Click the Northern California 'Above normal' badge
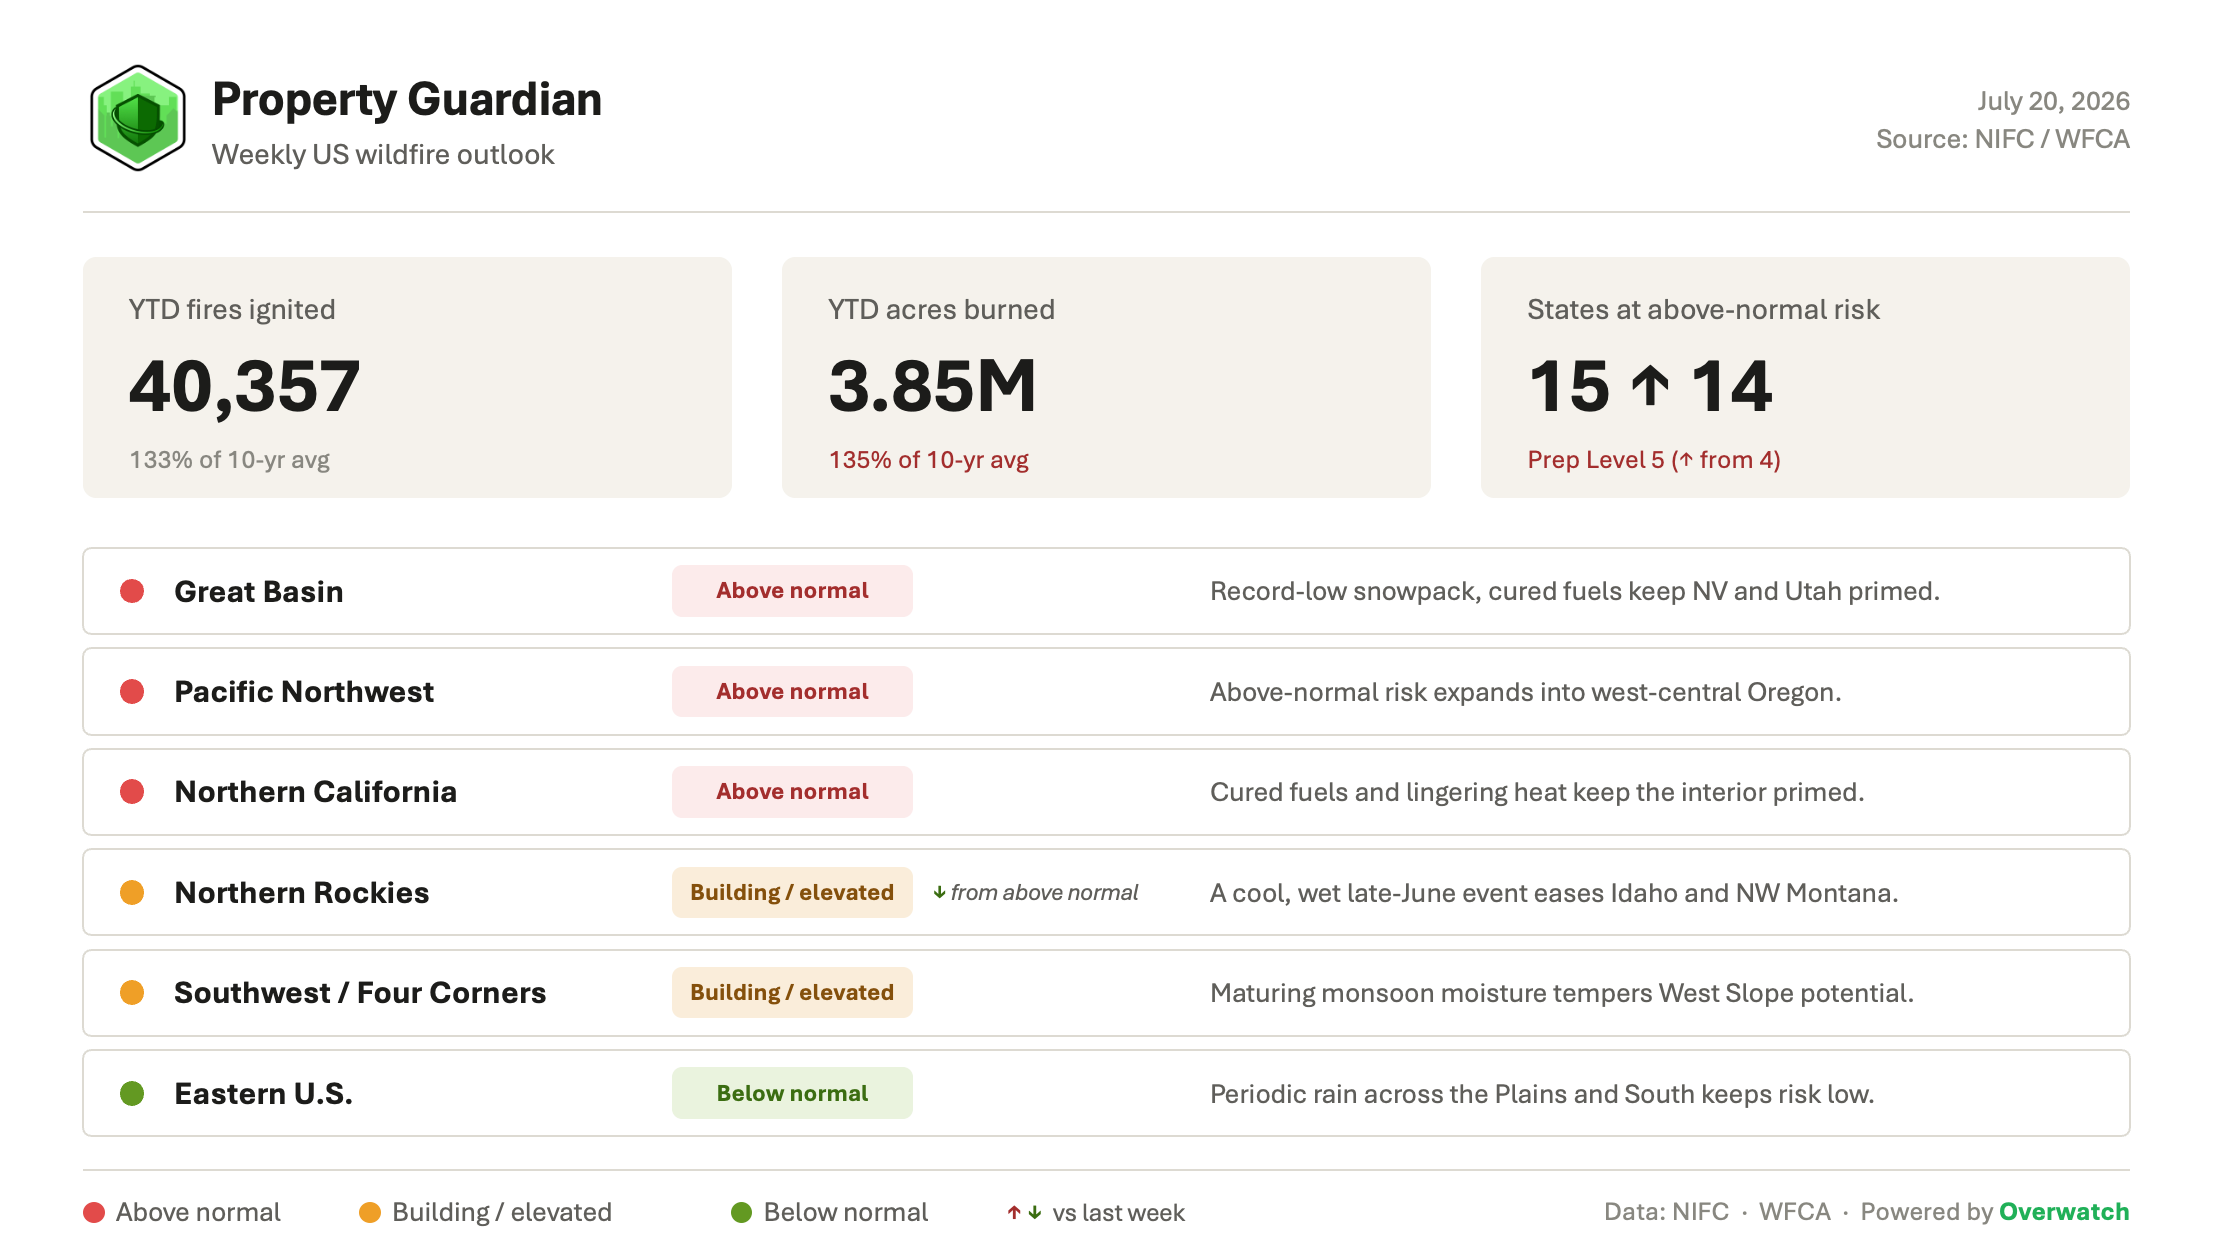 [792, 792]
